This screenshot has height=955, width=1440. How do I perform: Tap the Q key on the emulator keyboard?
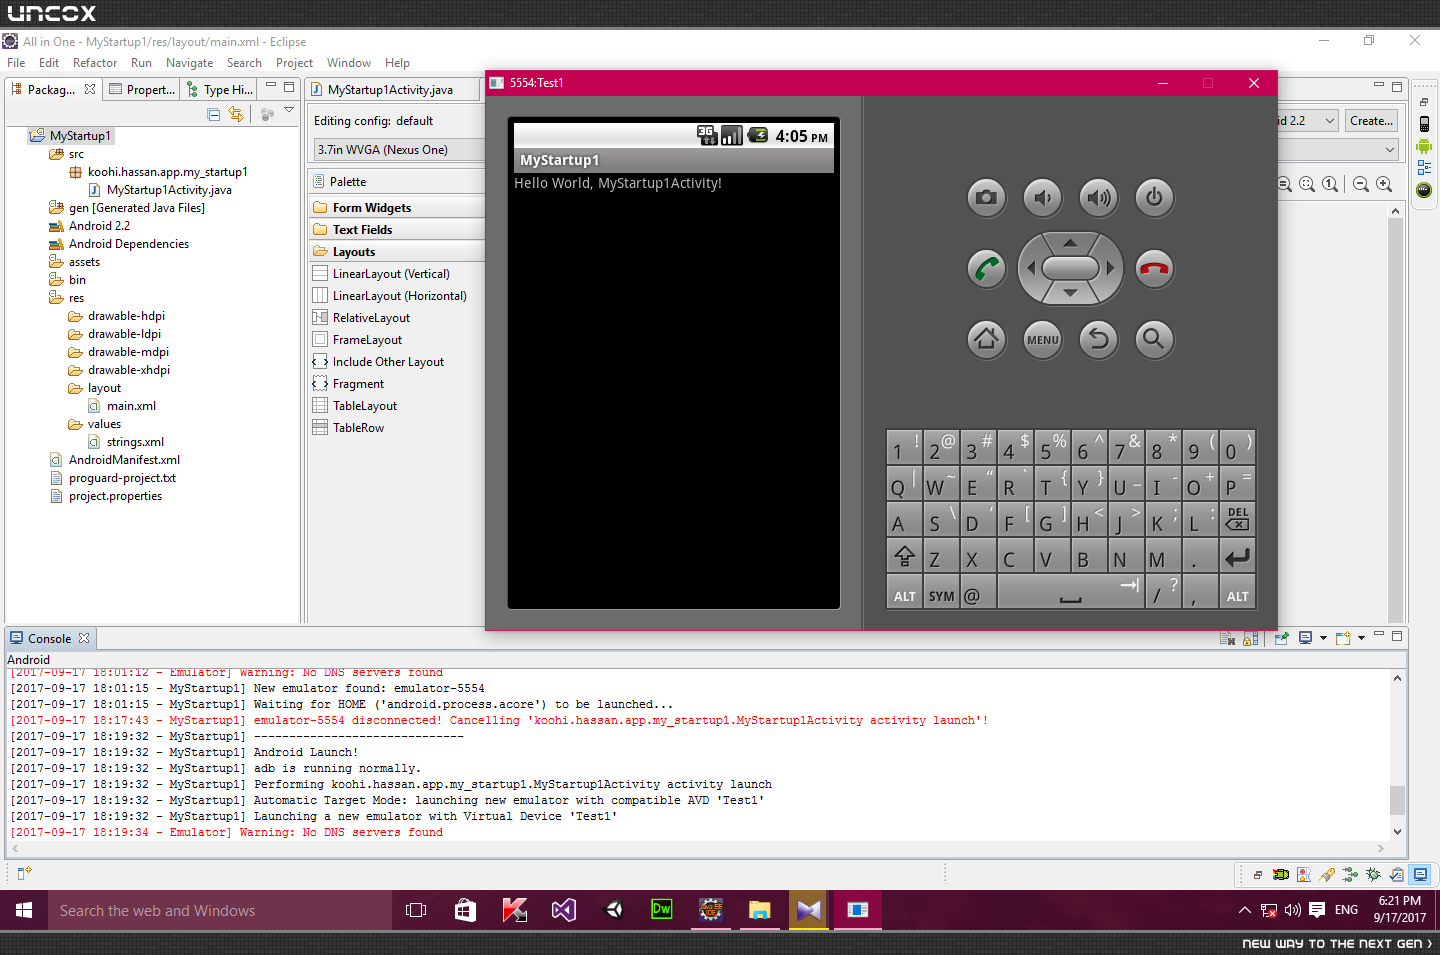pyautogui.click(x=904, y=484)
